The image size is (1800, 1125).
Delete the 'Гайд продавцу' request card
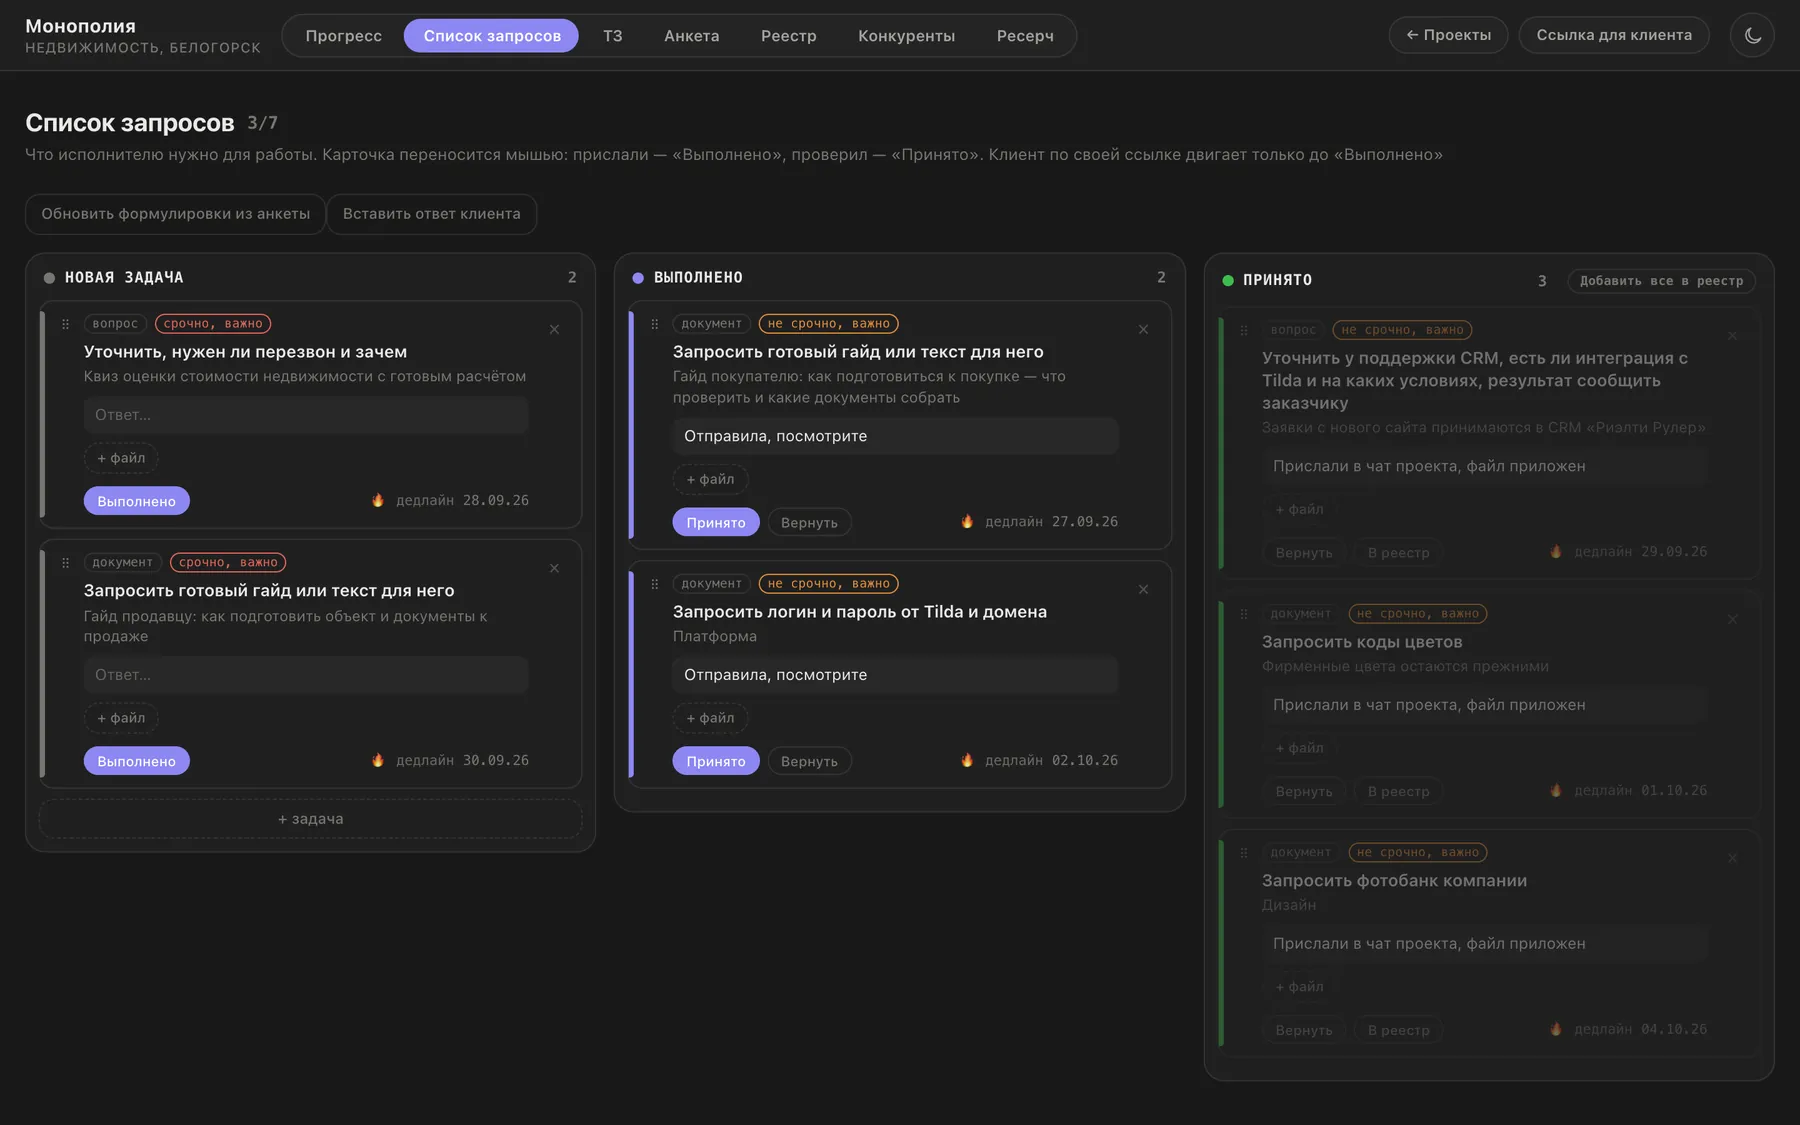(554, 569)
